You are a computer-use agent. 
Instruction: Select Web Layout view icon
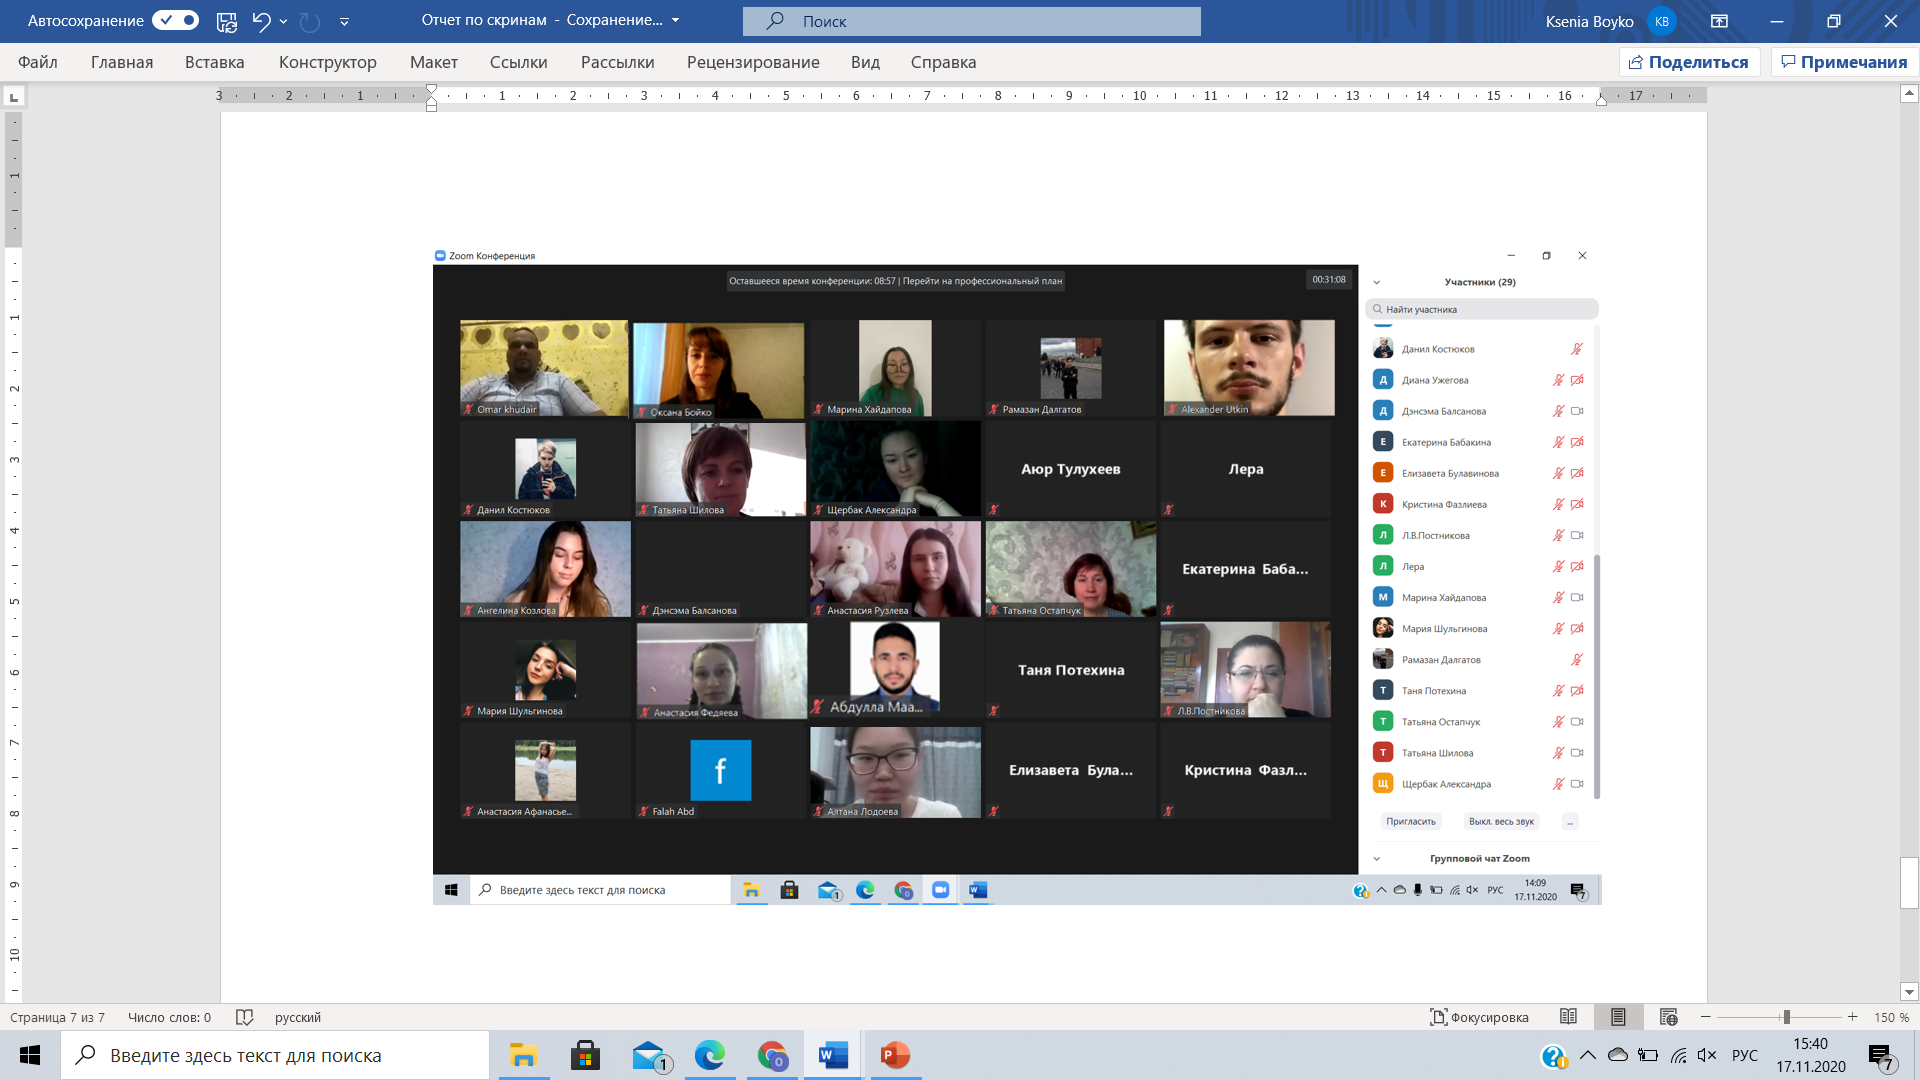pos(1668,1017)
